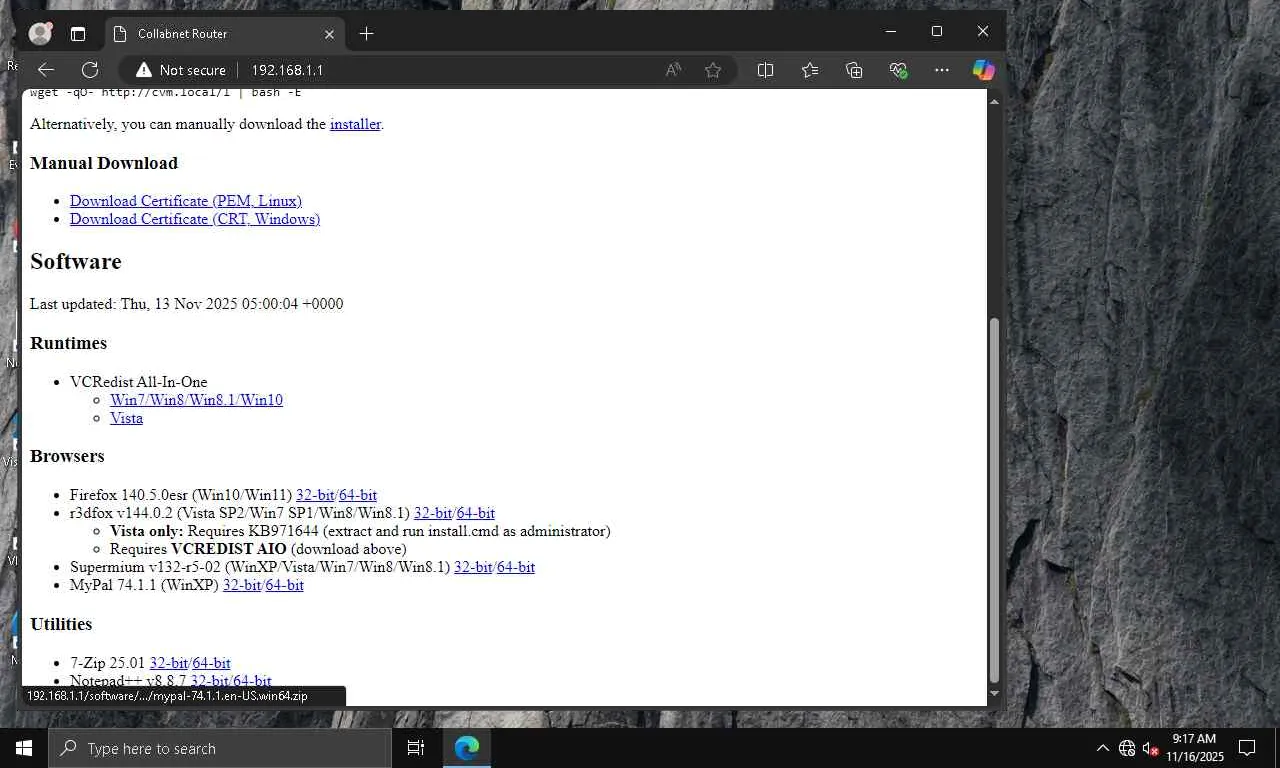
Task: Click the page scrollbar up arrow
Action: (x=994, y=101)
